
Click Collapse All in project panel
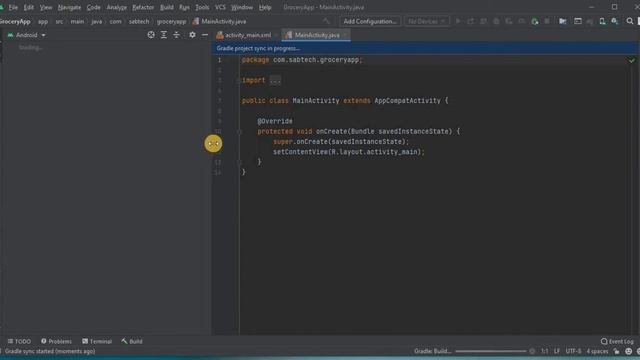point(176,35)
